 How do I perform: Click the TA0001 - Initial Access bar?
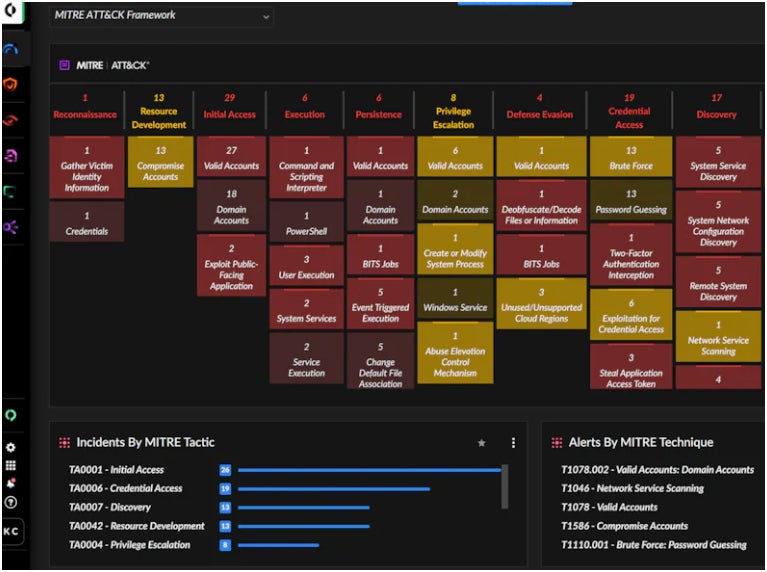[x=369, y=470]
